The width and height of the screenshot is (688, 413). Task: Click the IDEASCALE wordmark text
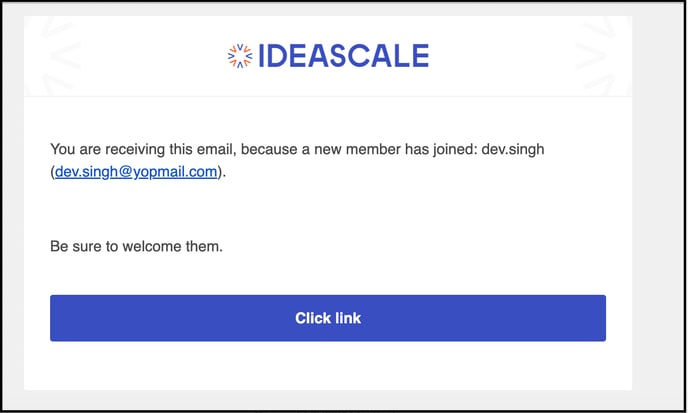[x=344, y=56]
